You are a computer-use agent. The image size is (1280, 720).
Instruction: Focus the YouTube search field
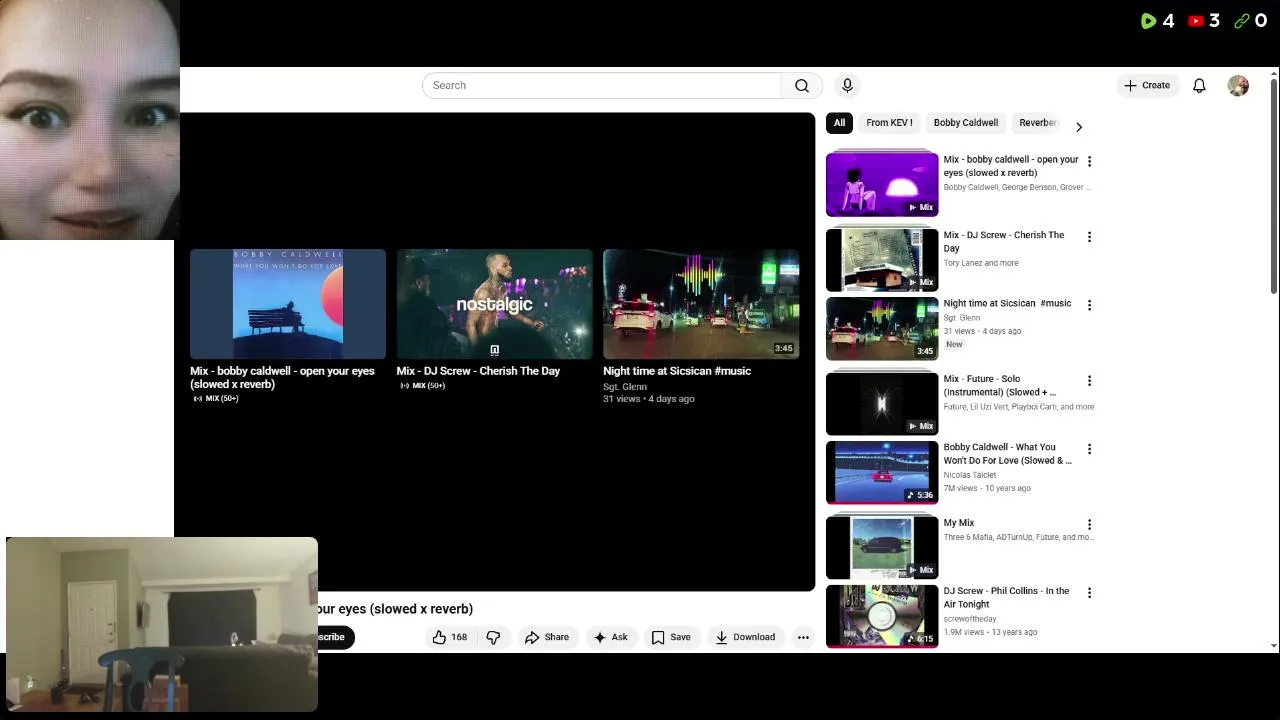click(x=601, y=86)
